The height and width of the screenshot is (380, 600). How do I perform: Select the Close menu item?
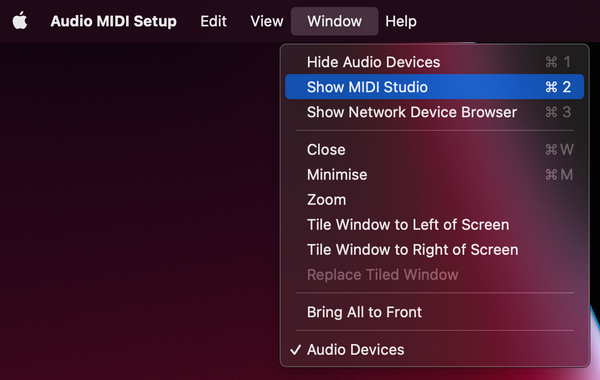click(x=434, y=150)
